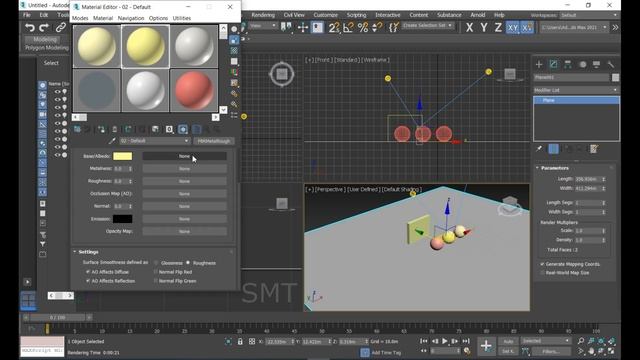The image size is (640, 360).
Task: Constrain transform to X axis
Action: pos(469,27)
